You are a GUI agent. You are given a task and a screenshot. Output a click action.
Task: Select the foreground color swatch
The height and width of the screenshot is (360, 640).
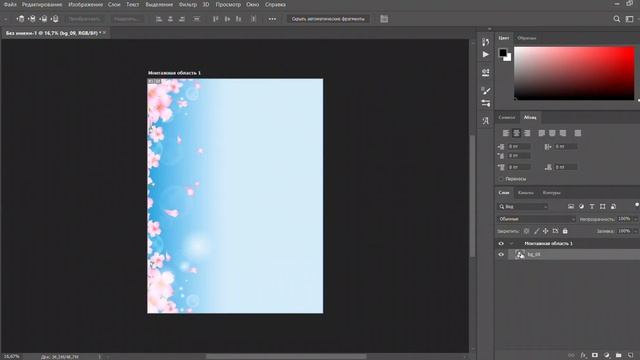(x=503, y=53)
